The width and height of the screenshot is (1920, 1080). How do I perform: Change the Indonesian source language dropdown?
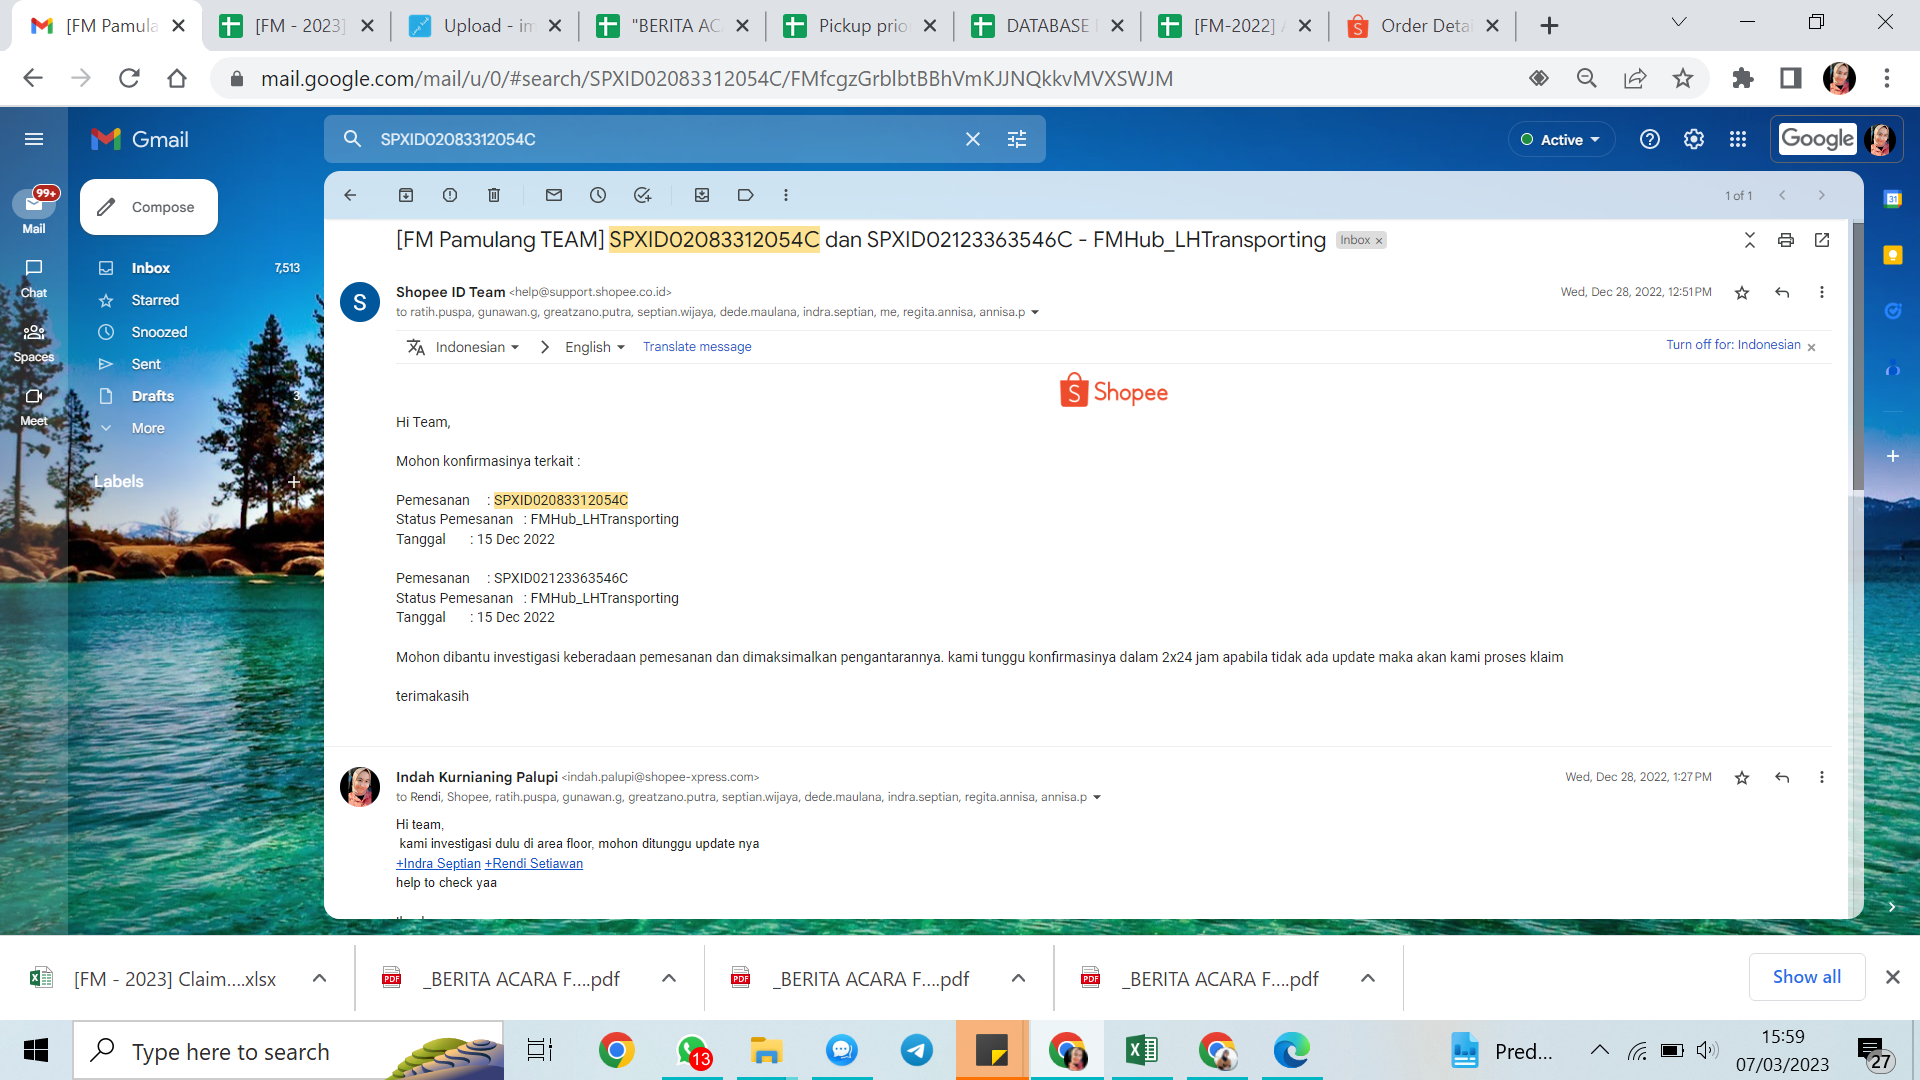pyautogui.click(x=477, y=347)
